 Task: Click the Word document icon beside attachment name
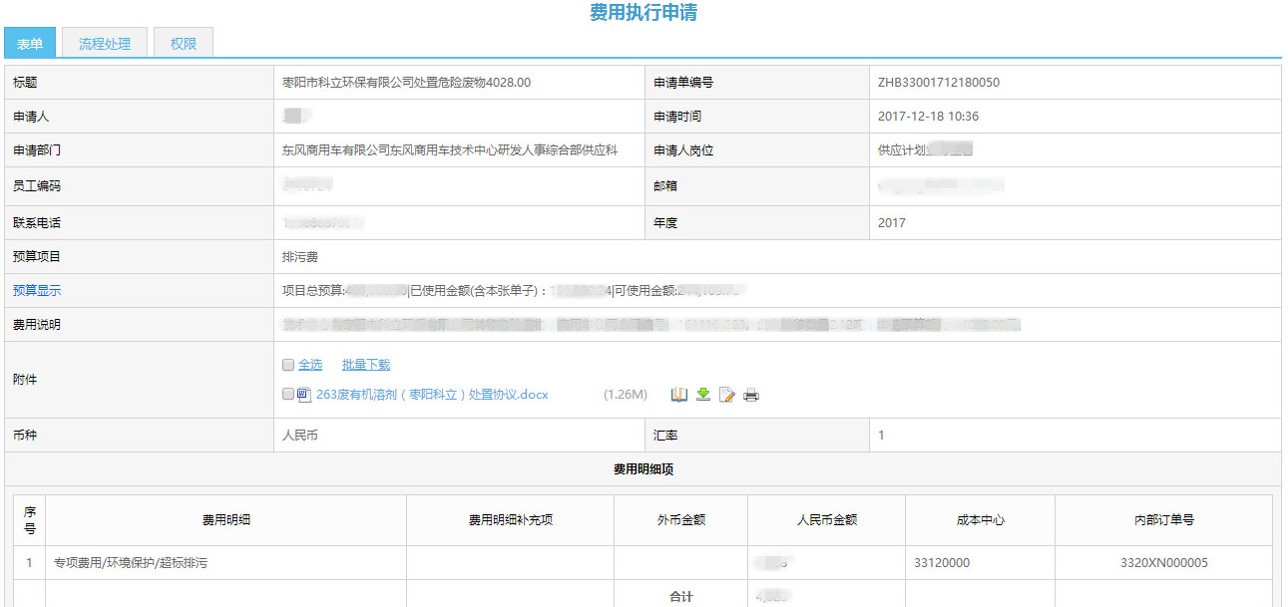(x=304, y=395)
